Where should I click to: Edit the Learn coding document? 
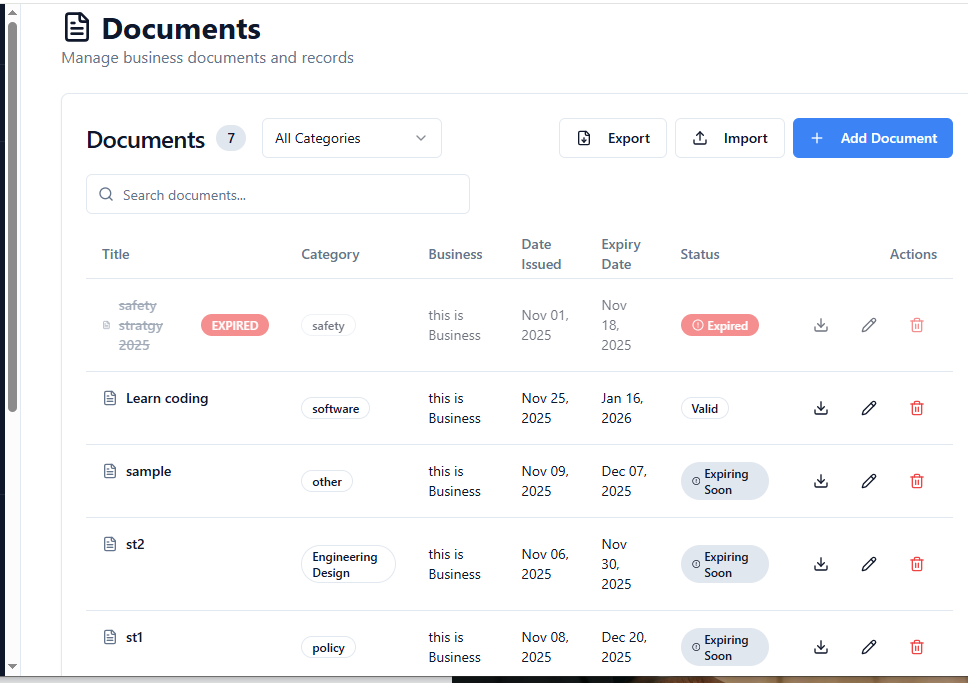tap(869, 408)
